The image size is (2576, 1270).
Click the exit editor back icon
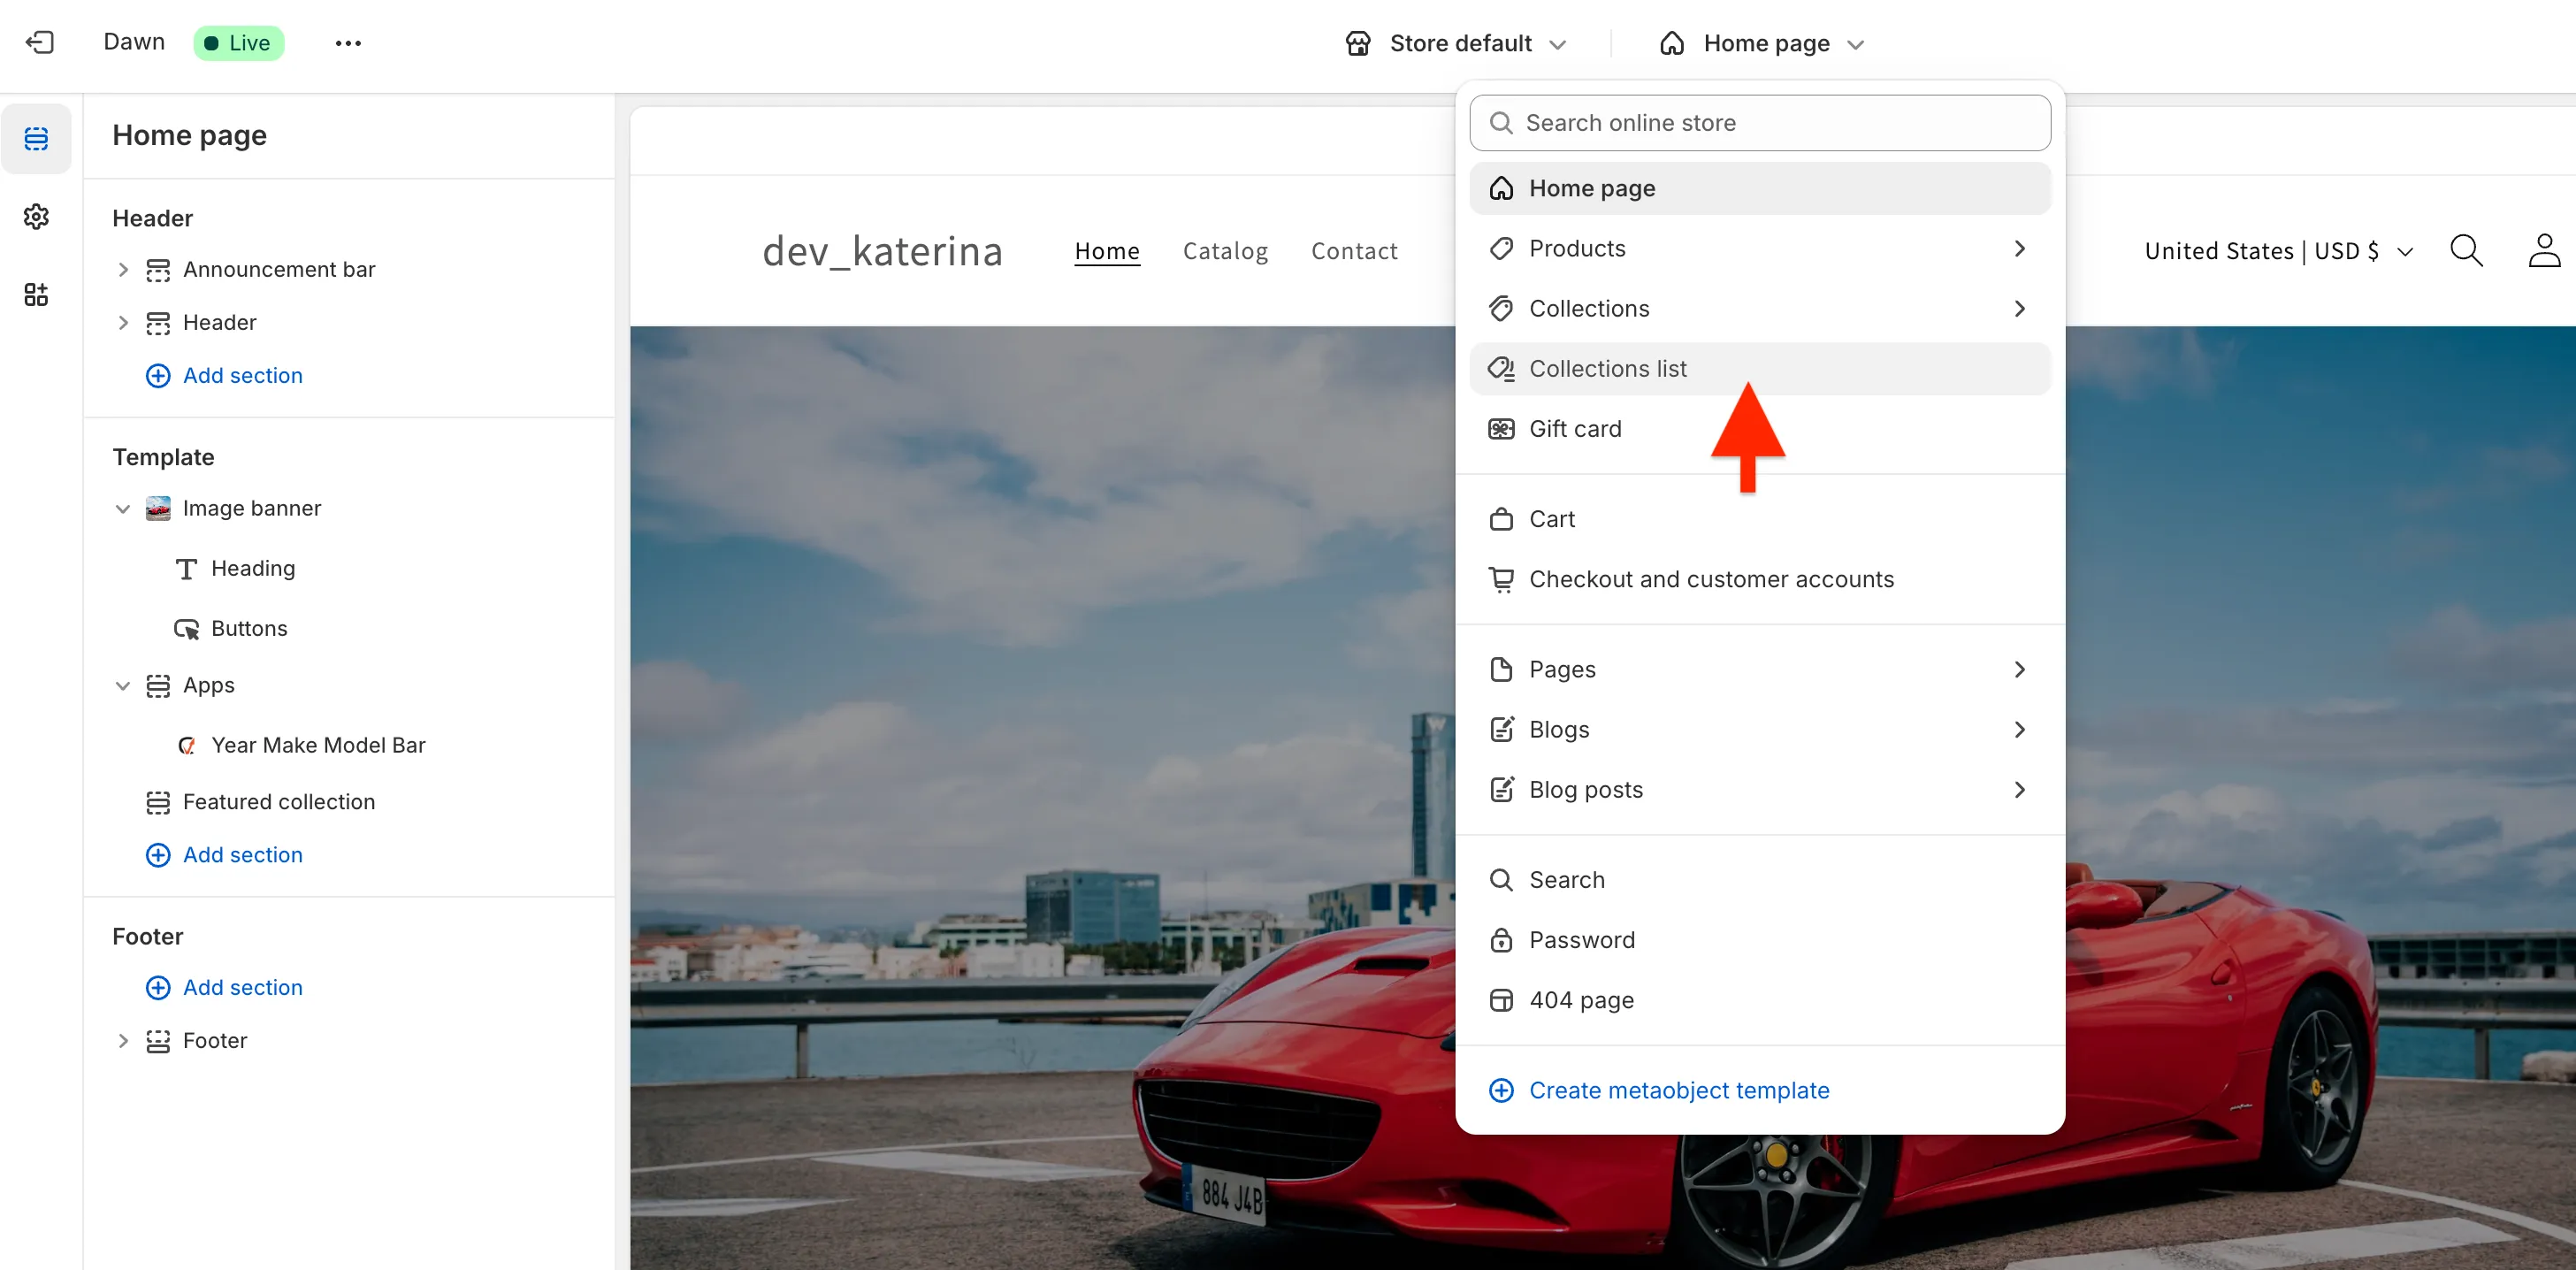(39, 42)
